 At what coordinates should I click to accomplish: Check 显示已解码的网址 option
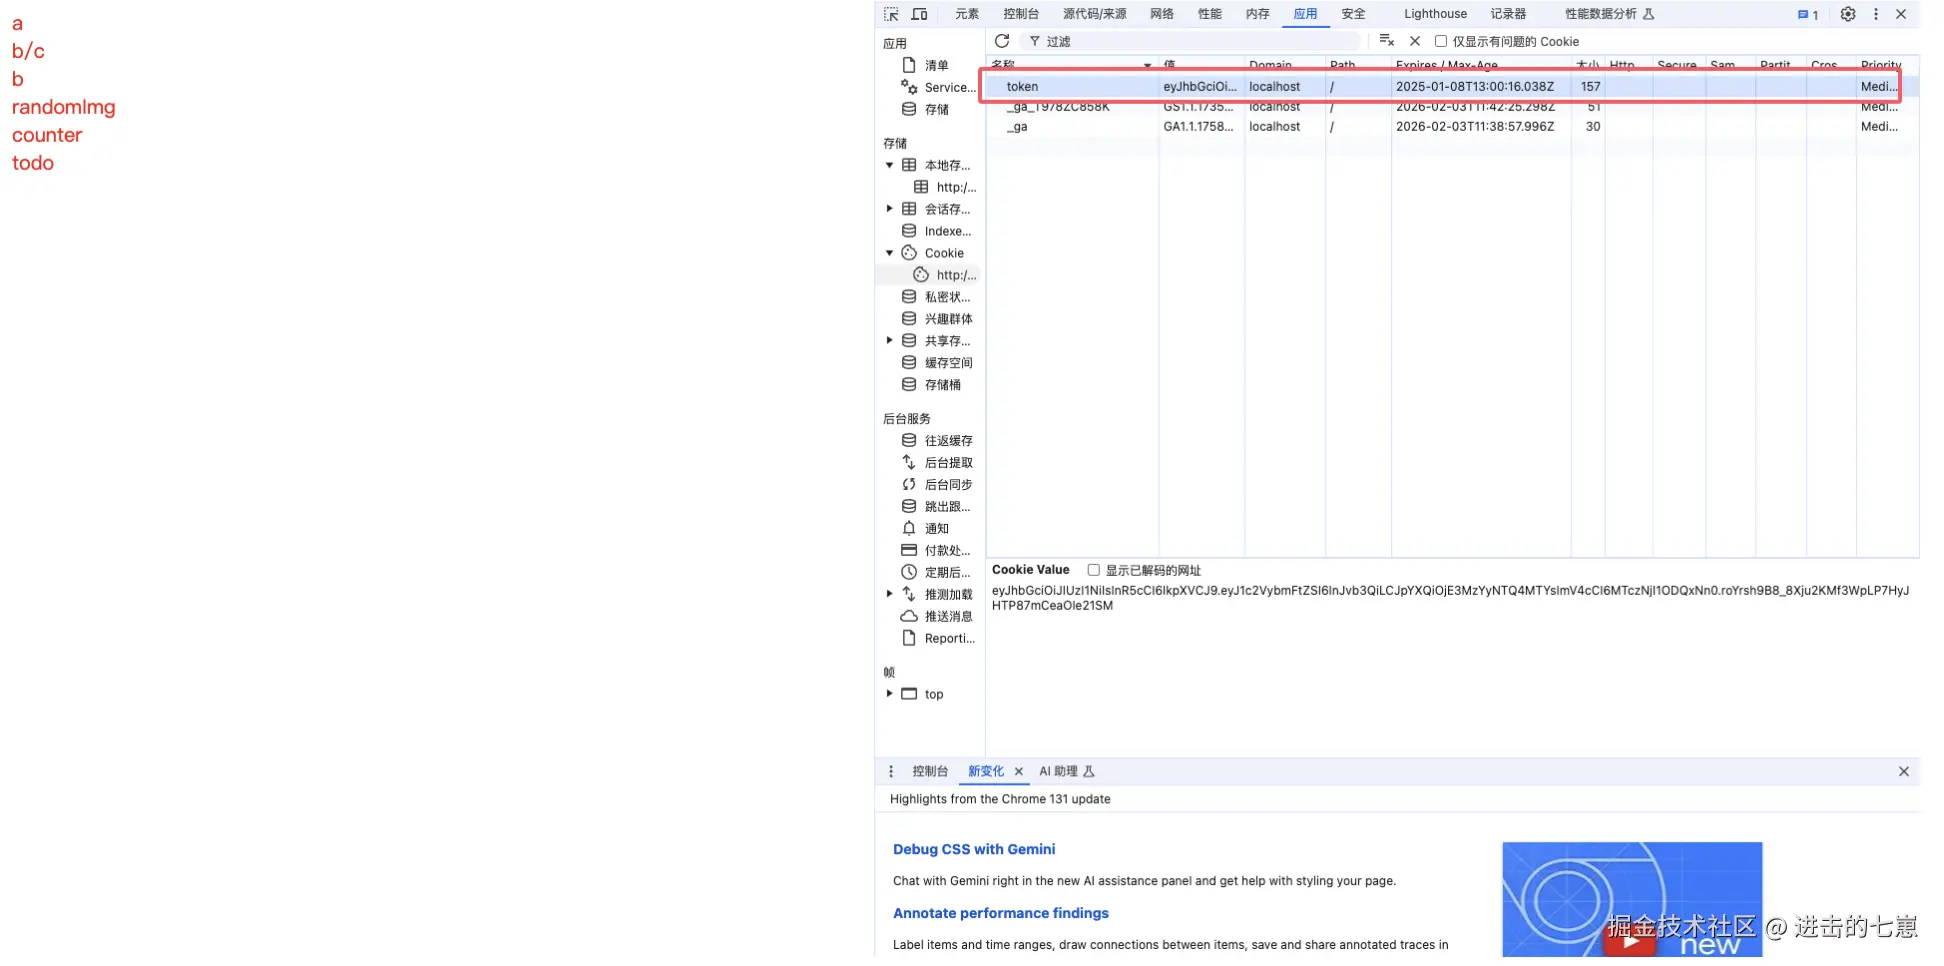coord(1093,570)
